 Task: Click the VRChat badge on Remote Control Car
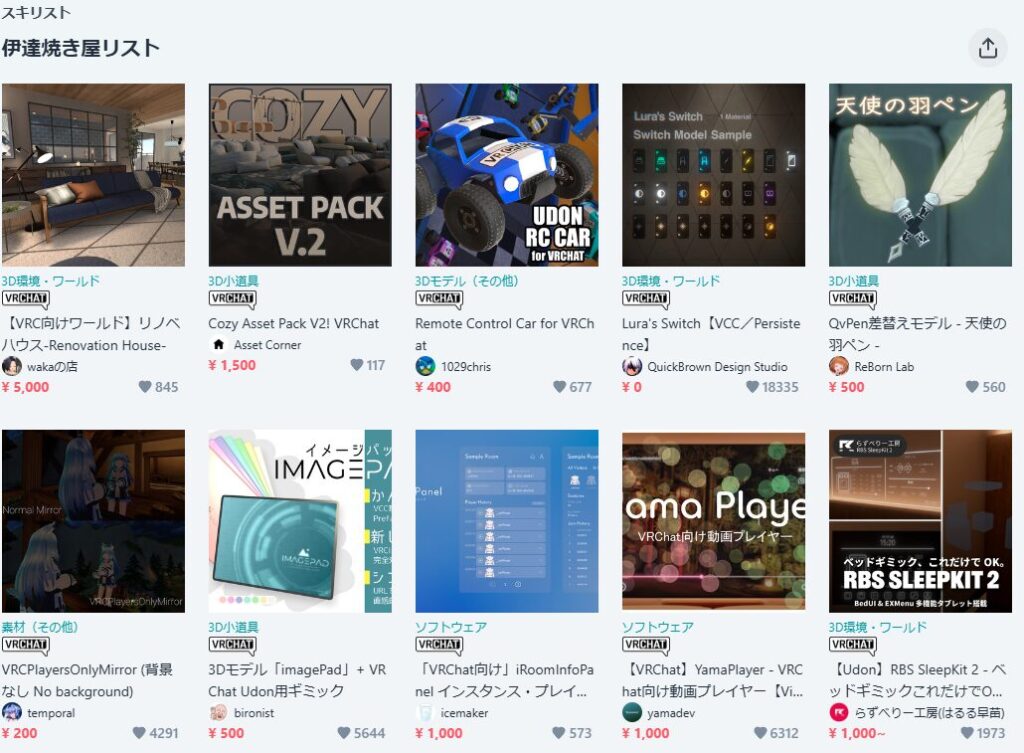pyautogui.click(x=439, y=299)
